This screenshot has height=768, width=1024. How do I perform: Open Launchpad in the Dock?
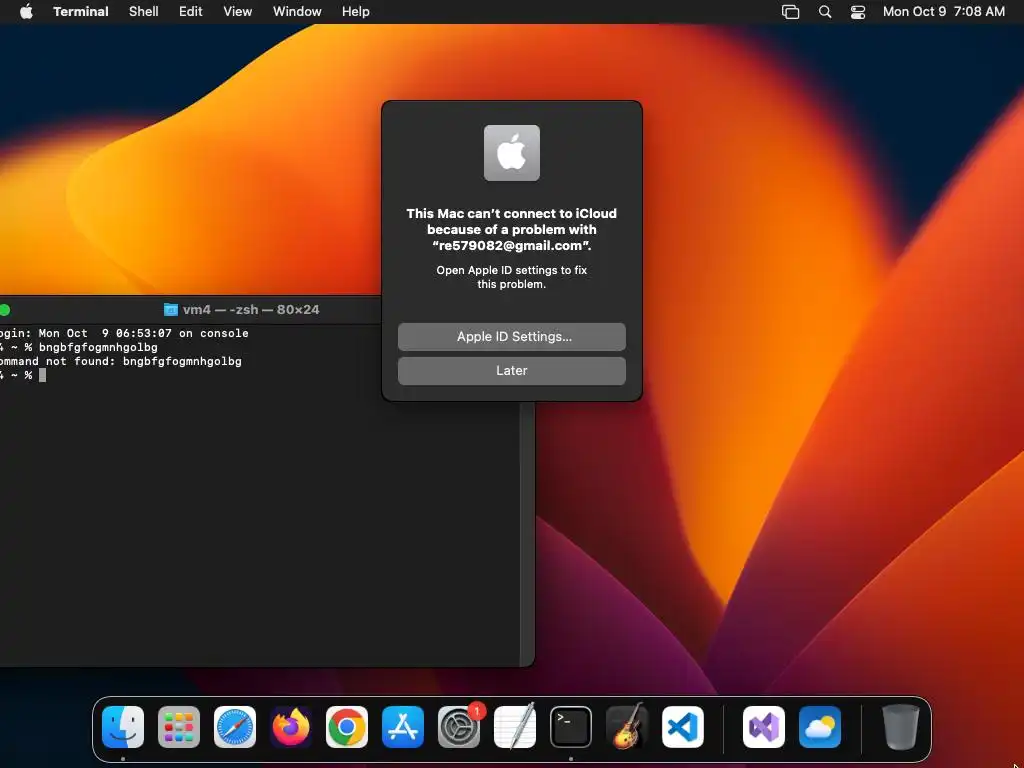(179, 727)
